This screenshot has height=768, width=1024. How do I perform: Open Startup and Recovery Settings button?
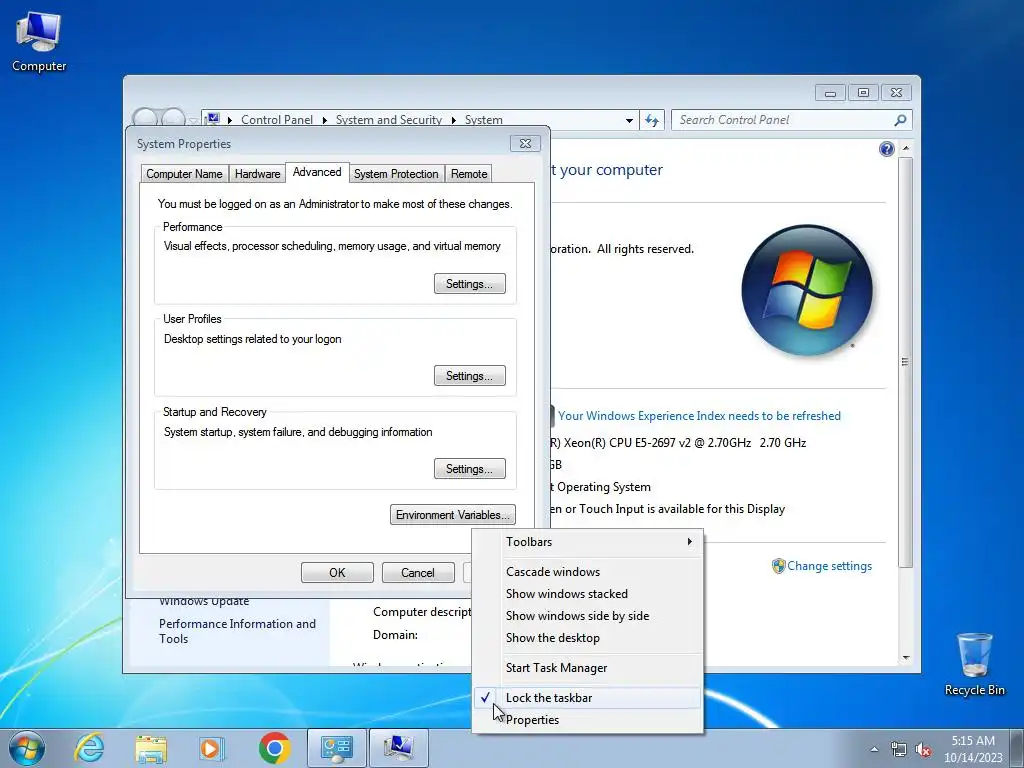[x=470, y=468]
